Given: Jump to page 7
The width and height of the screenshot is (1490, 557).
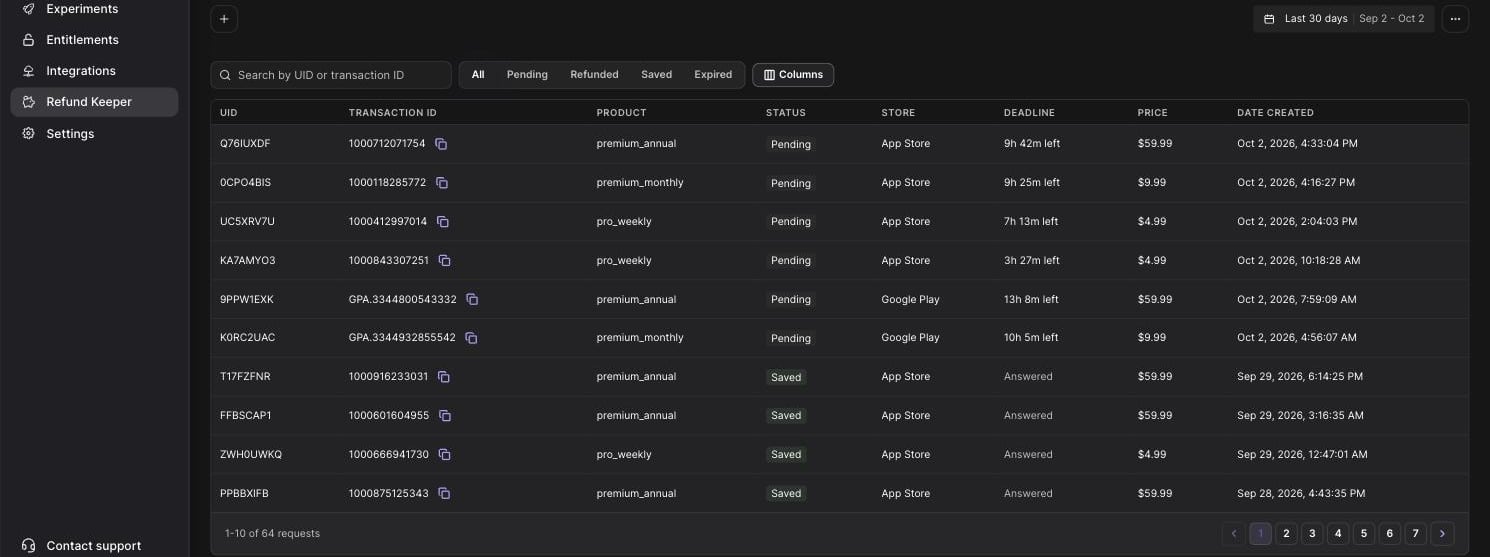Looking at the screenshot, I should (1414, 534).
